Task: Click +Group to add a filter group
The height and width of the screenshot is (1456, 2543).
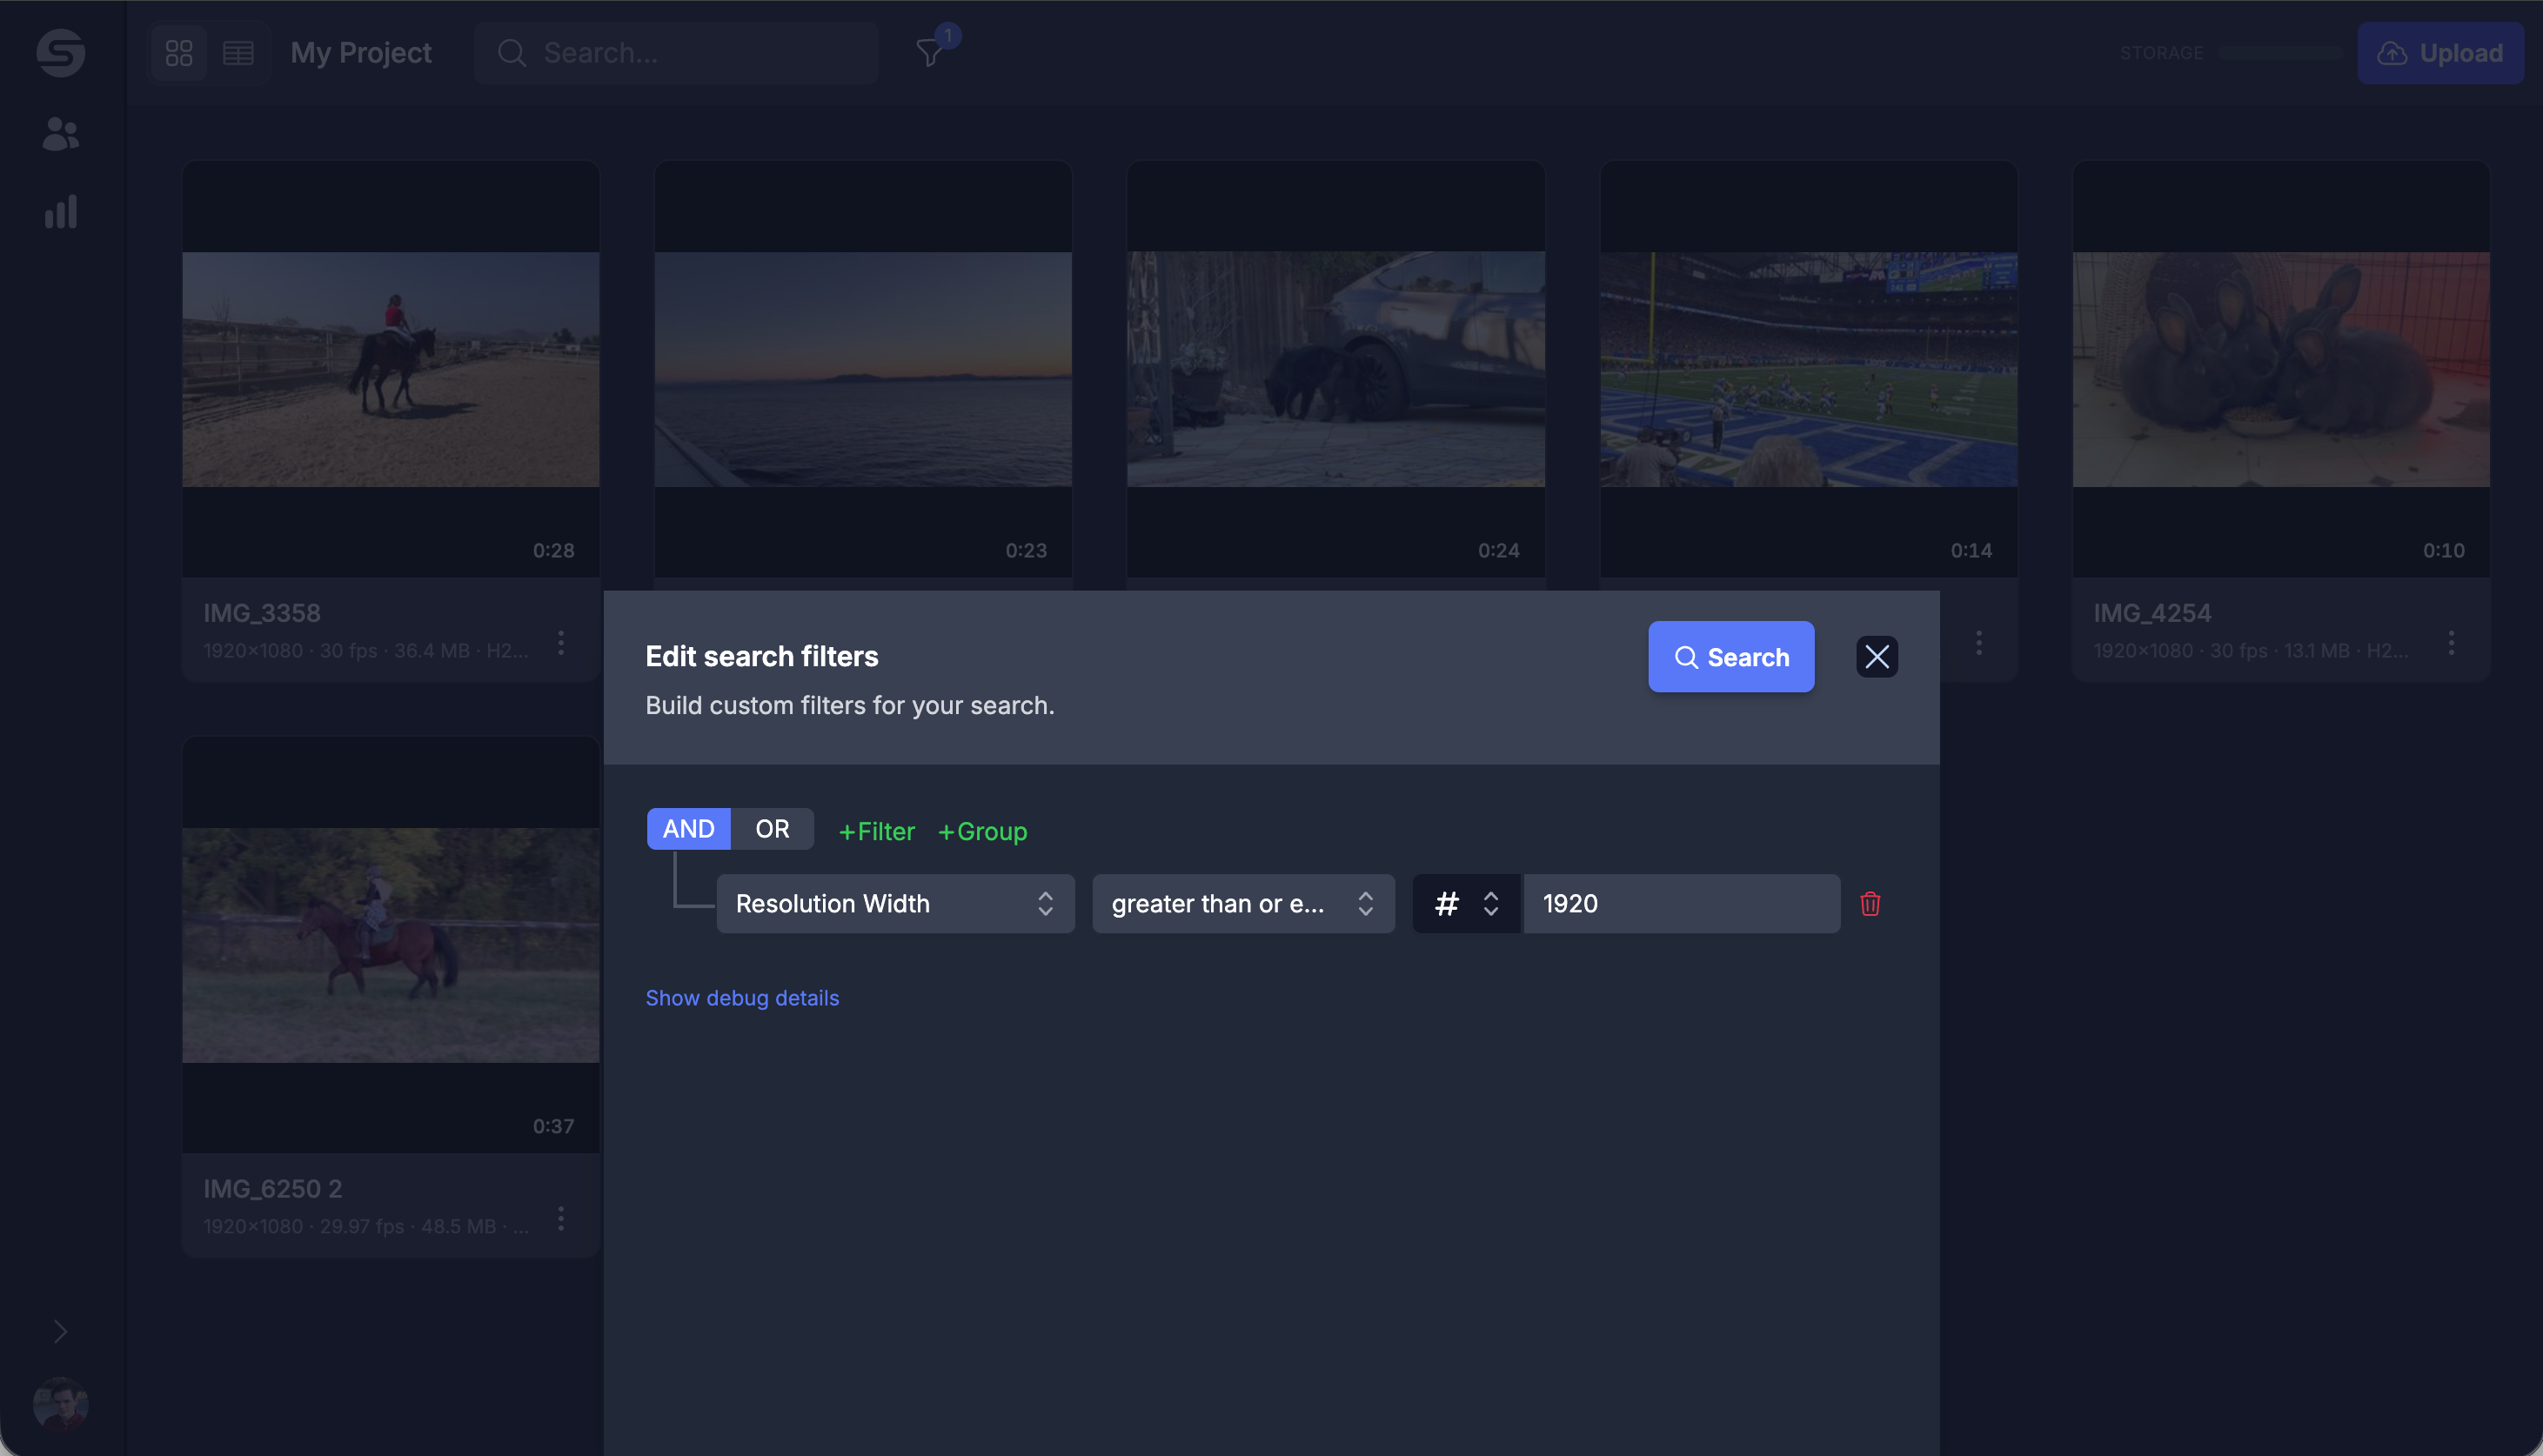Action: click(x=982, y=831)
